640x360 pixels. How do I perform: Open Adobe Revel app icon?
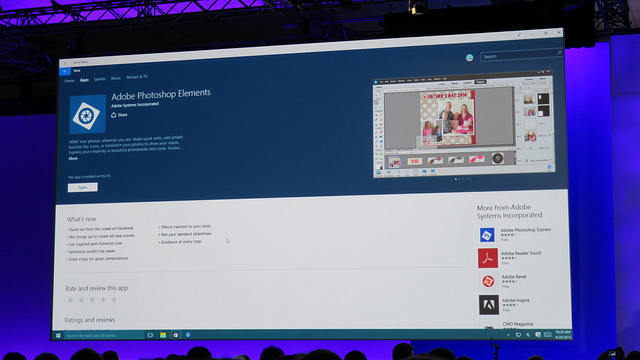point(488,281)
